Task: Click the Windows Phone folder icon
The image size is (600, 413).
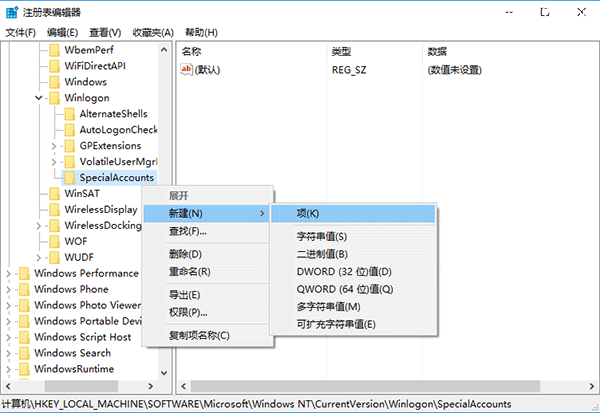Action: [x=24, y=290]
